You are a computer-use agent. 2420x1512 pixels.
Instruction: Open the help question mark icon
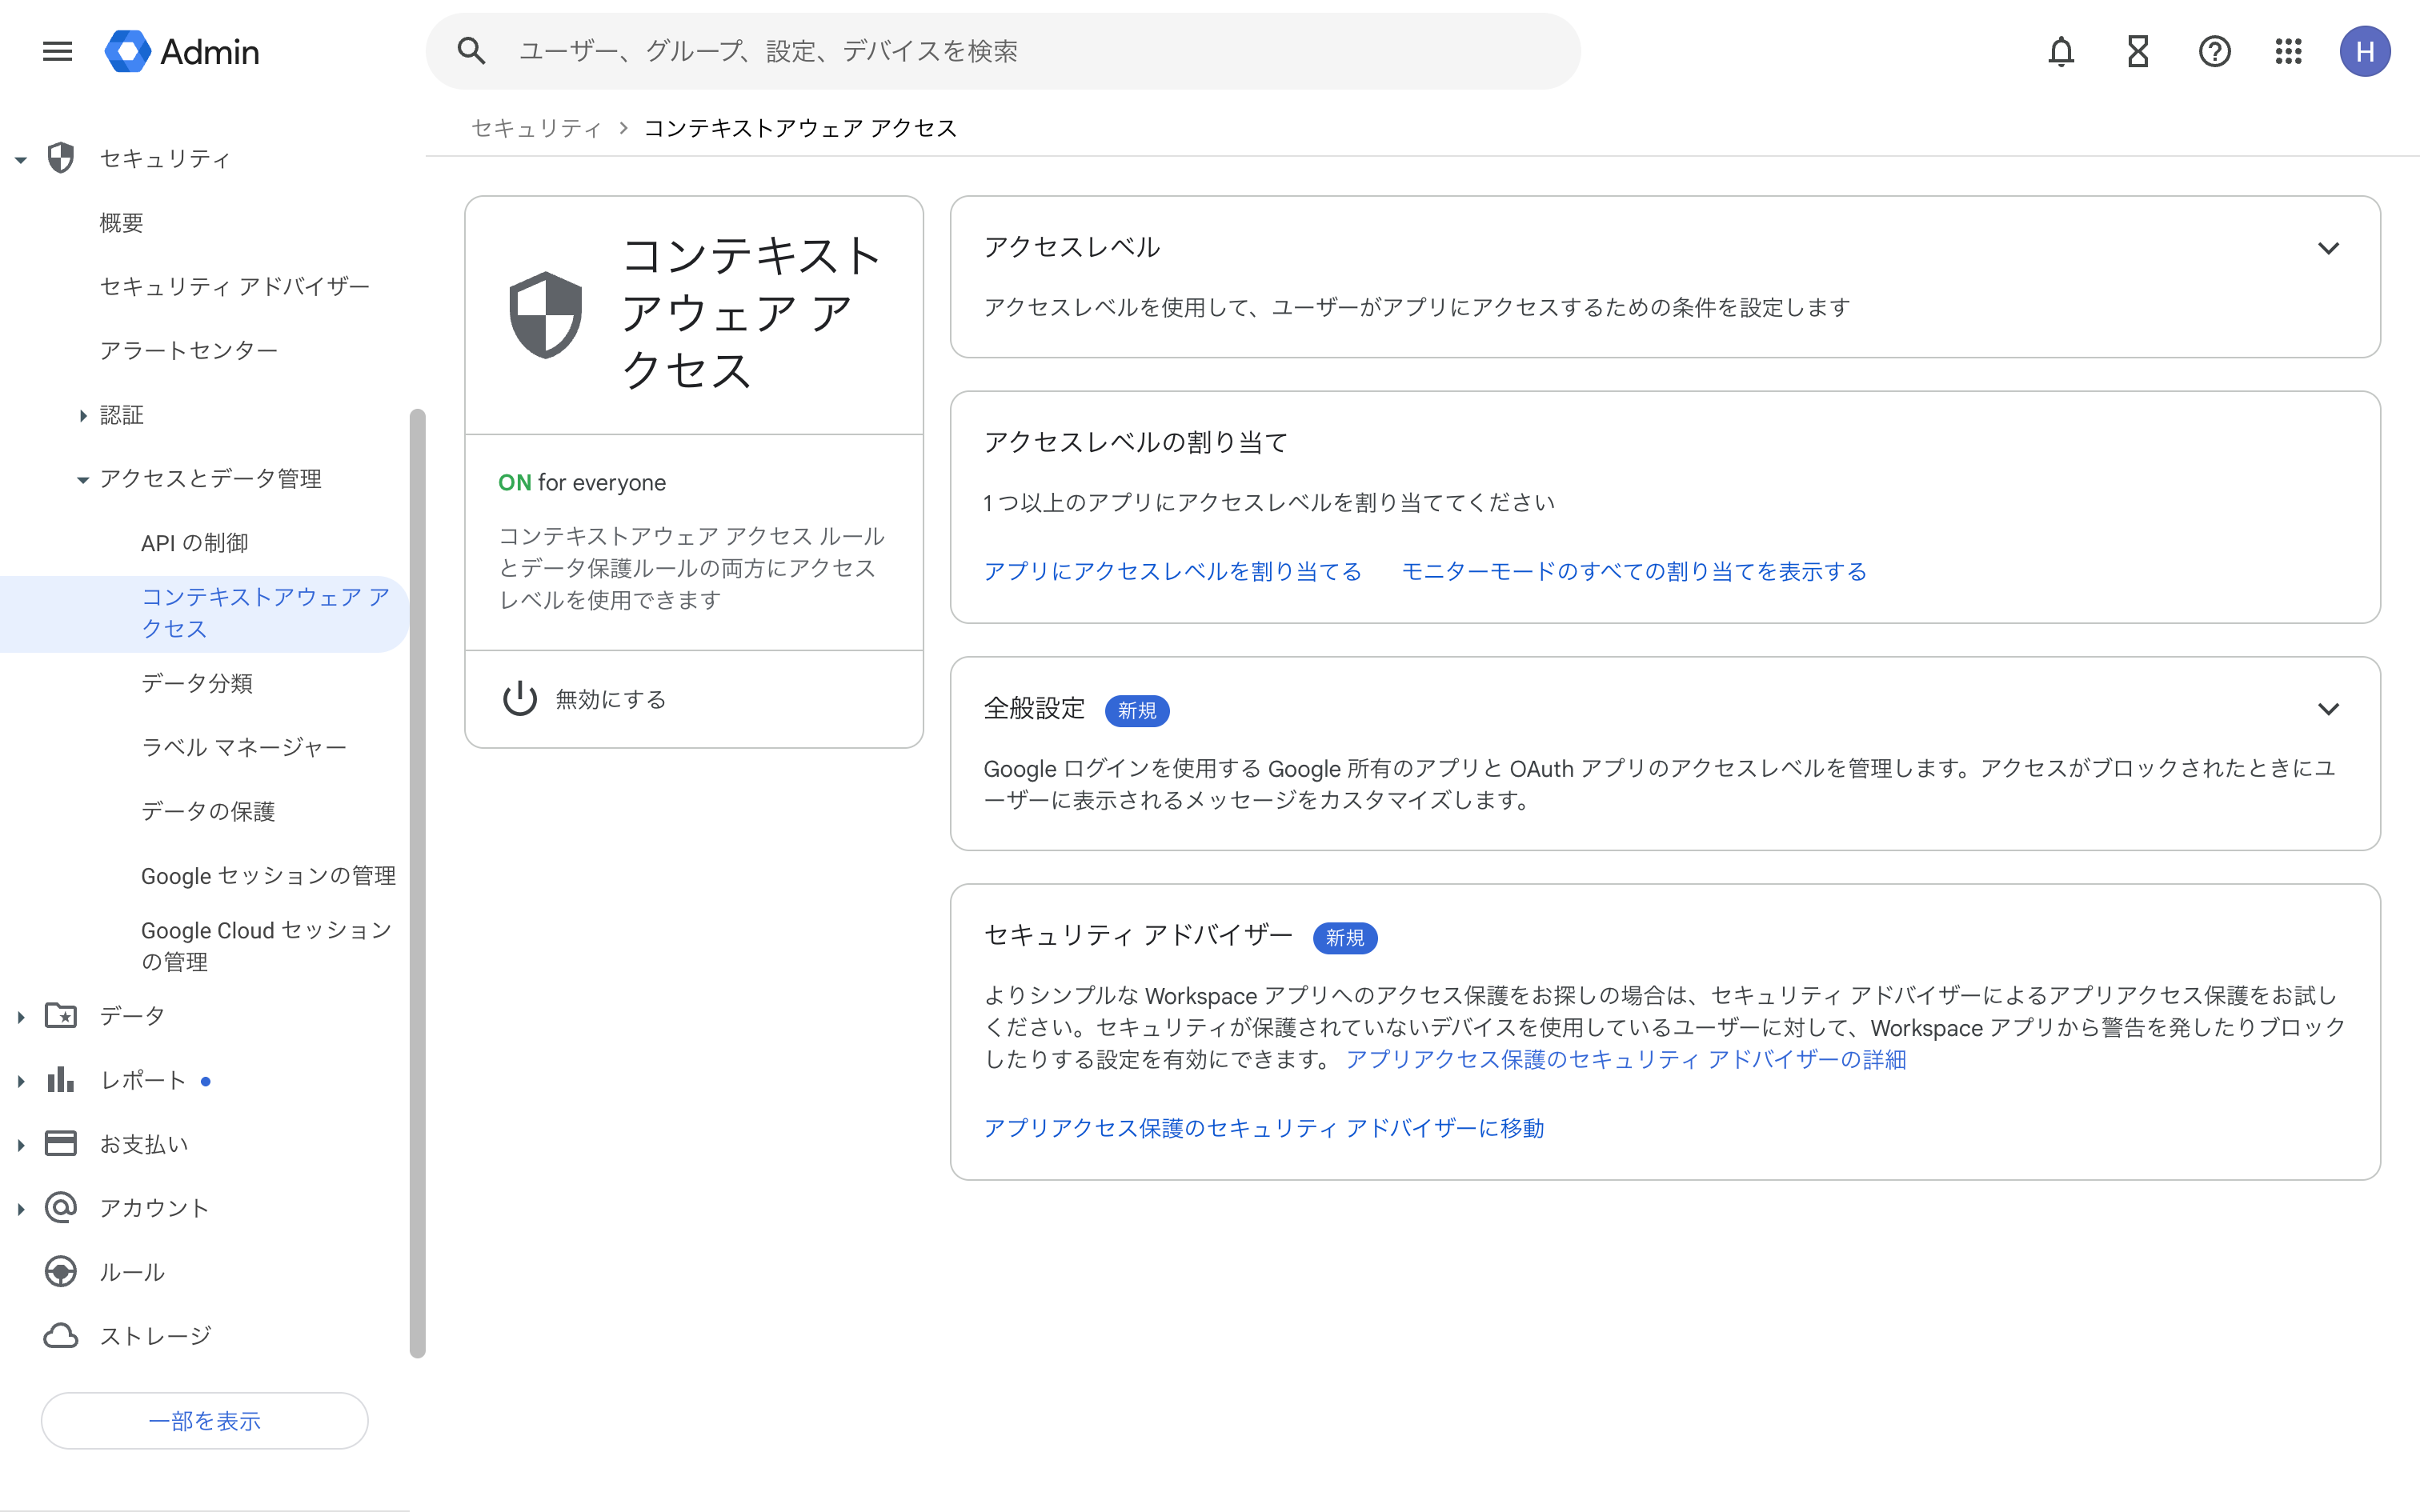[x=2214, y=51]
